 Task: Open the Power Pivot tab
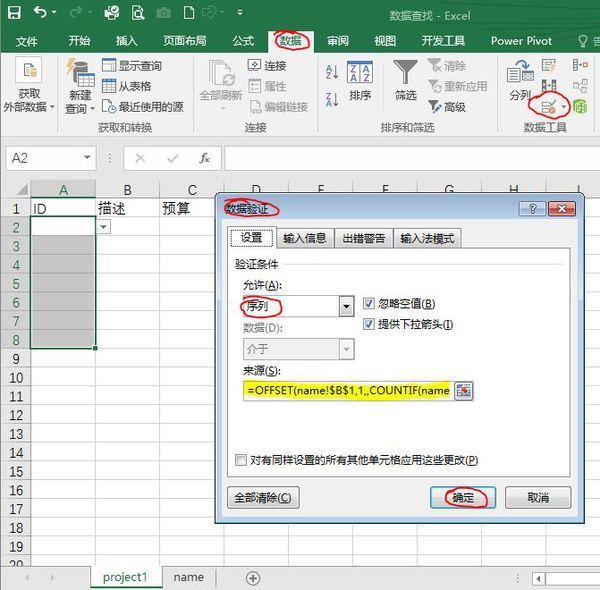(x=521, y=41)
